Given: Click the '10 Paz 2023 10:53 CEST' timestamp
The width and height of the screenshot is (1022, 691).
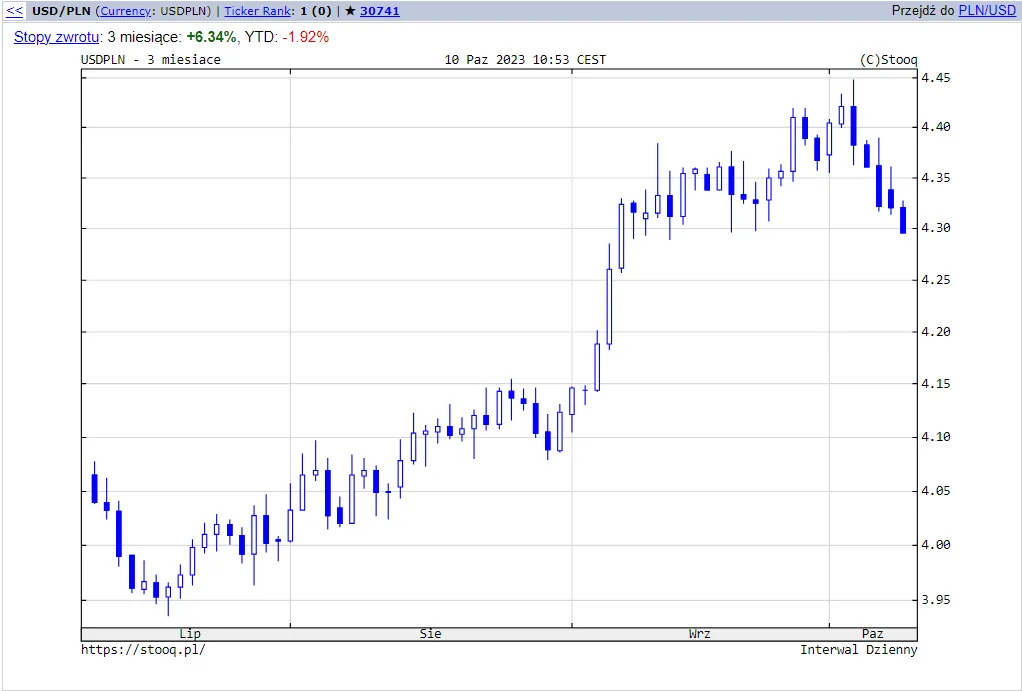Looking at the screenshot, I should tap(525, 60).
